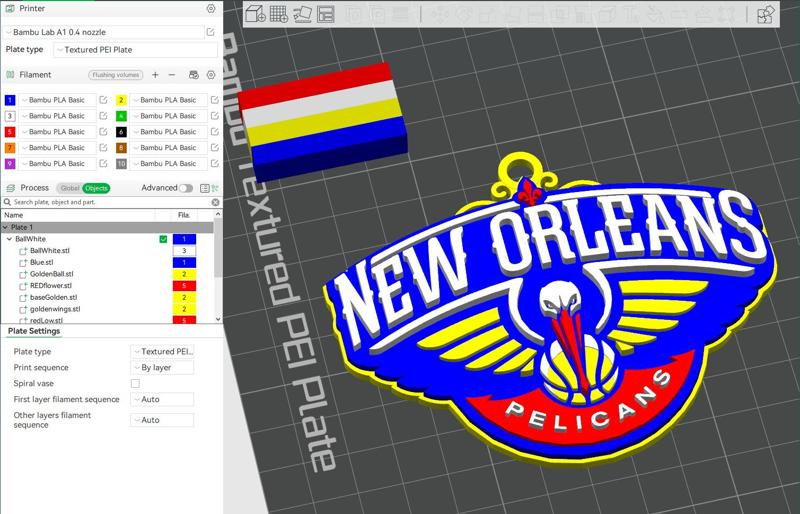Open the Print sequence dropdown
The image size is (800, 514).
(162, 368)
